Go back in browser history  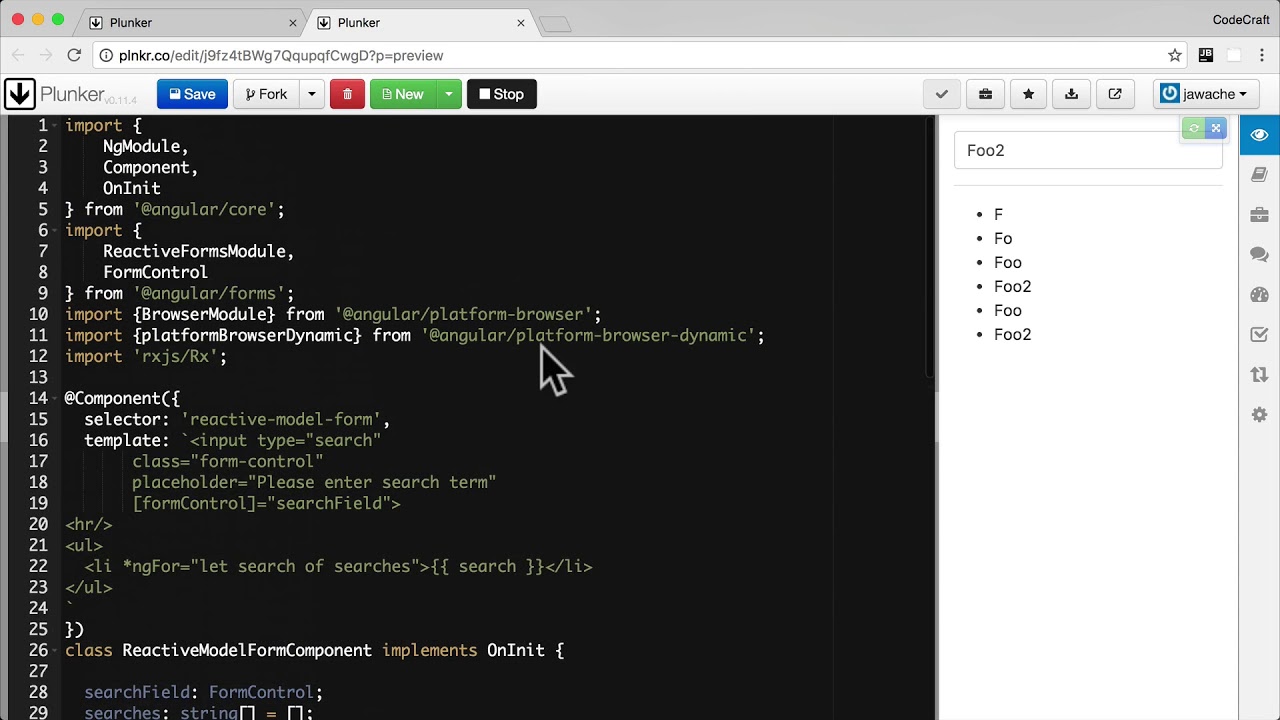[x=19, y=56]
